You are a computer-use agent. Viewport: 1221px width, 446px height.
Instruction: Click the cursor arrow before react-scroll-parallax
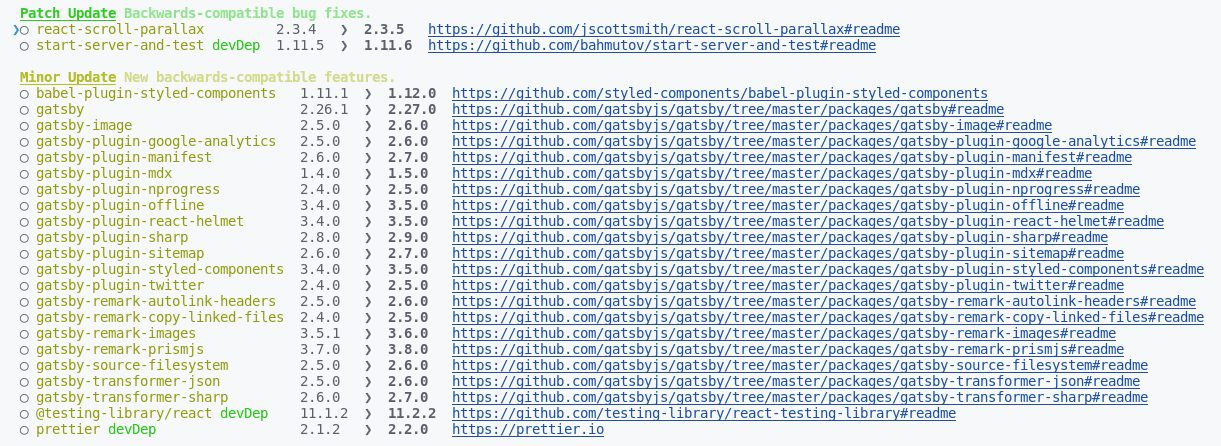15,30
